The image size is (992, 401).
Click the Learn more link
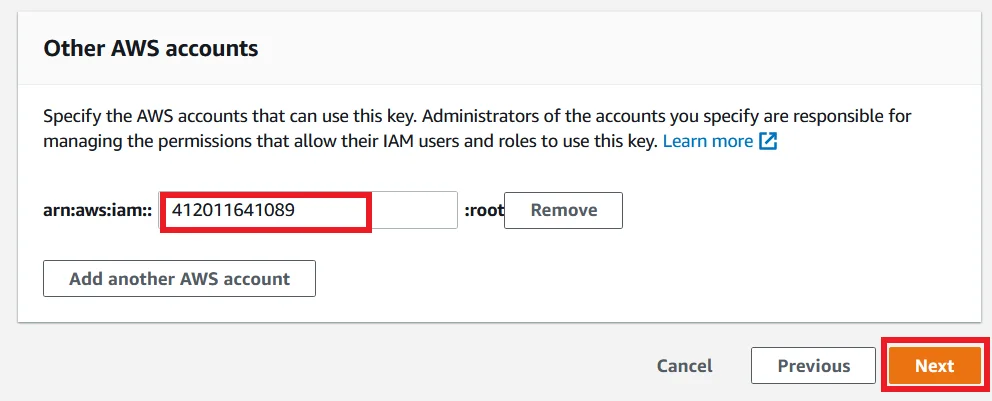coord(707,141)
